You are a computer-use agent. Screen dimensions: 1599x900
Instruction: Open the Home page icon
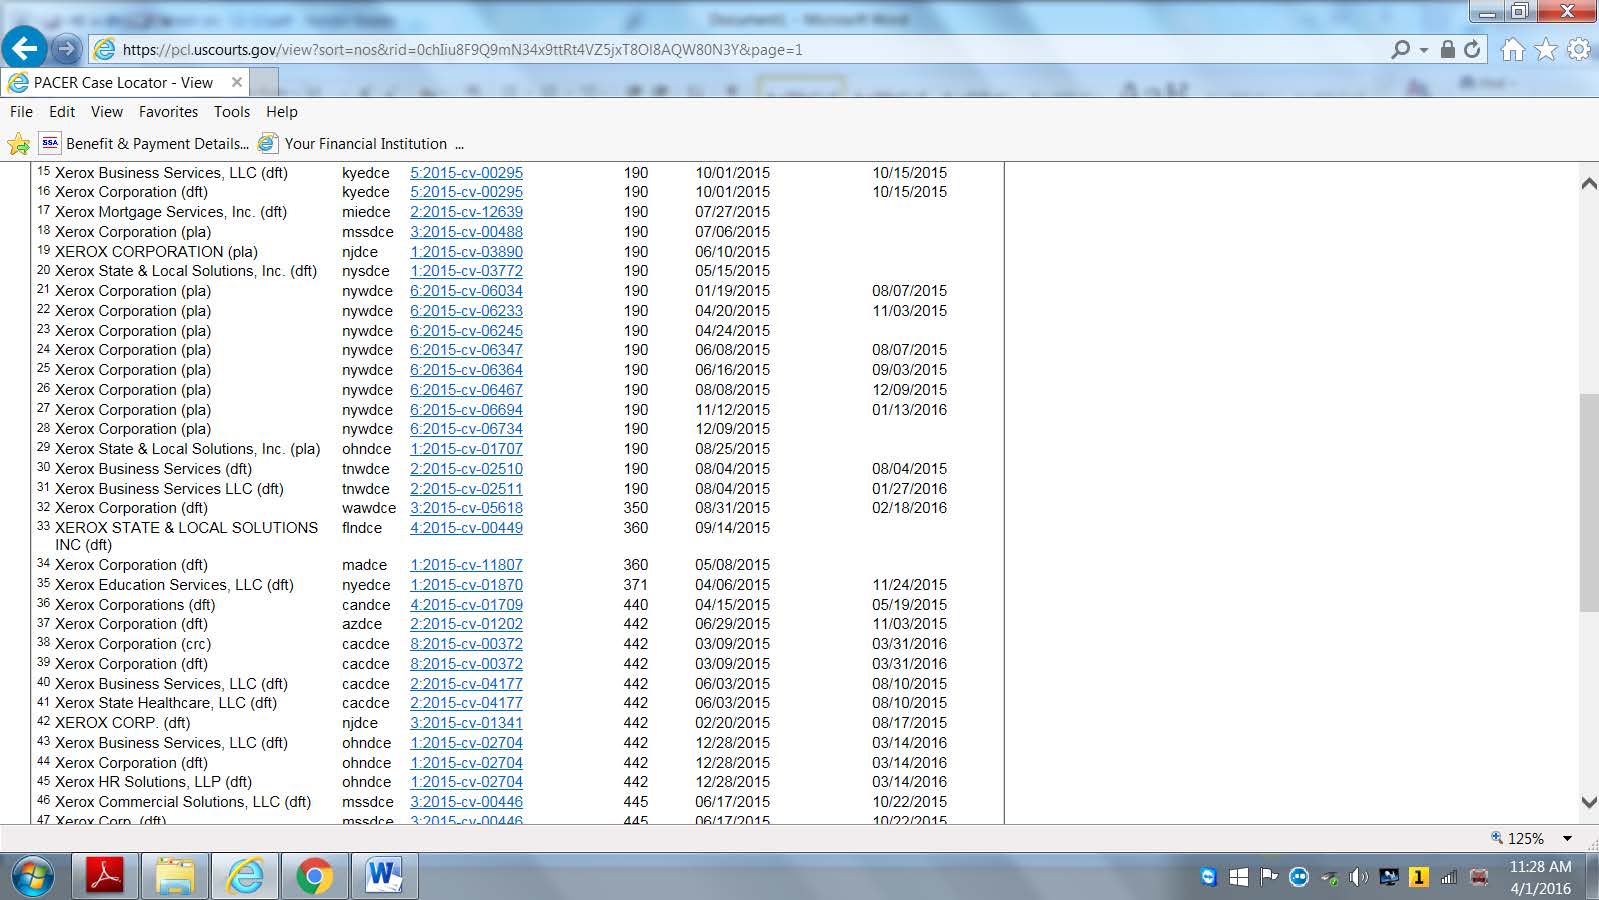coord(1513,49)
